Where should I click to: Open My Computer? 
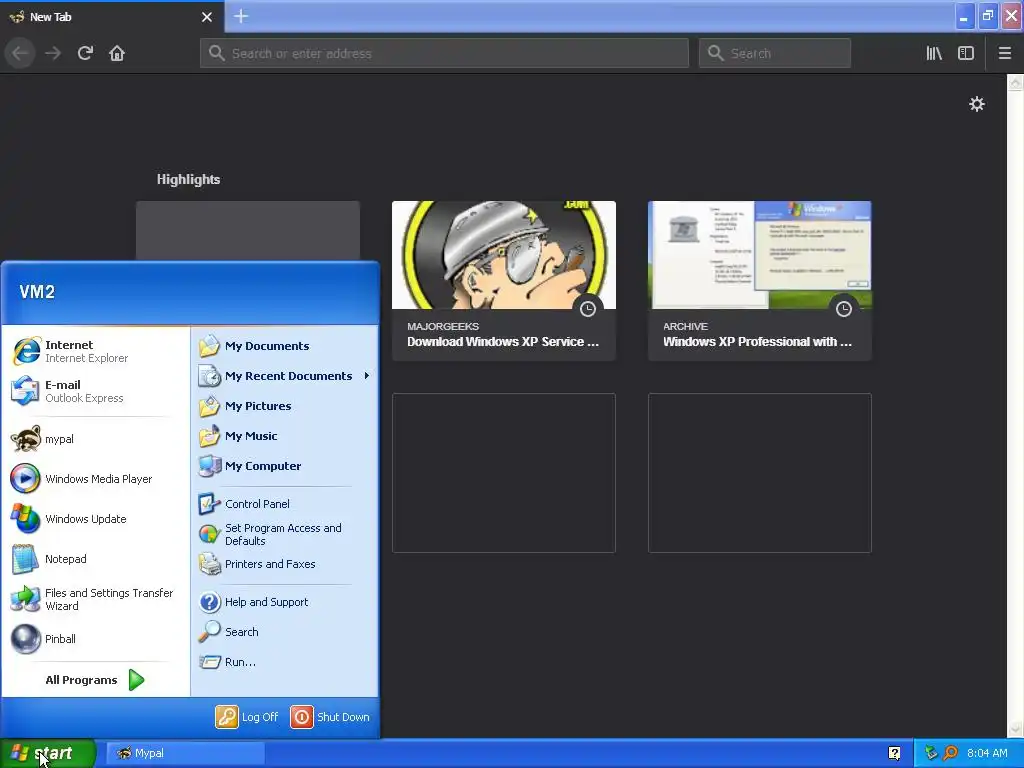pos(284,466)
